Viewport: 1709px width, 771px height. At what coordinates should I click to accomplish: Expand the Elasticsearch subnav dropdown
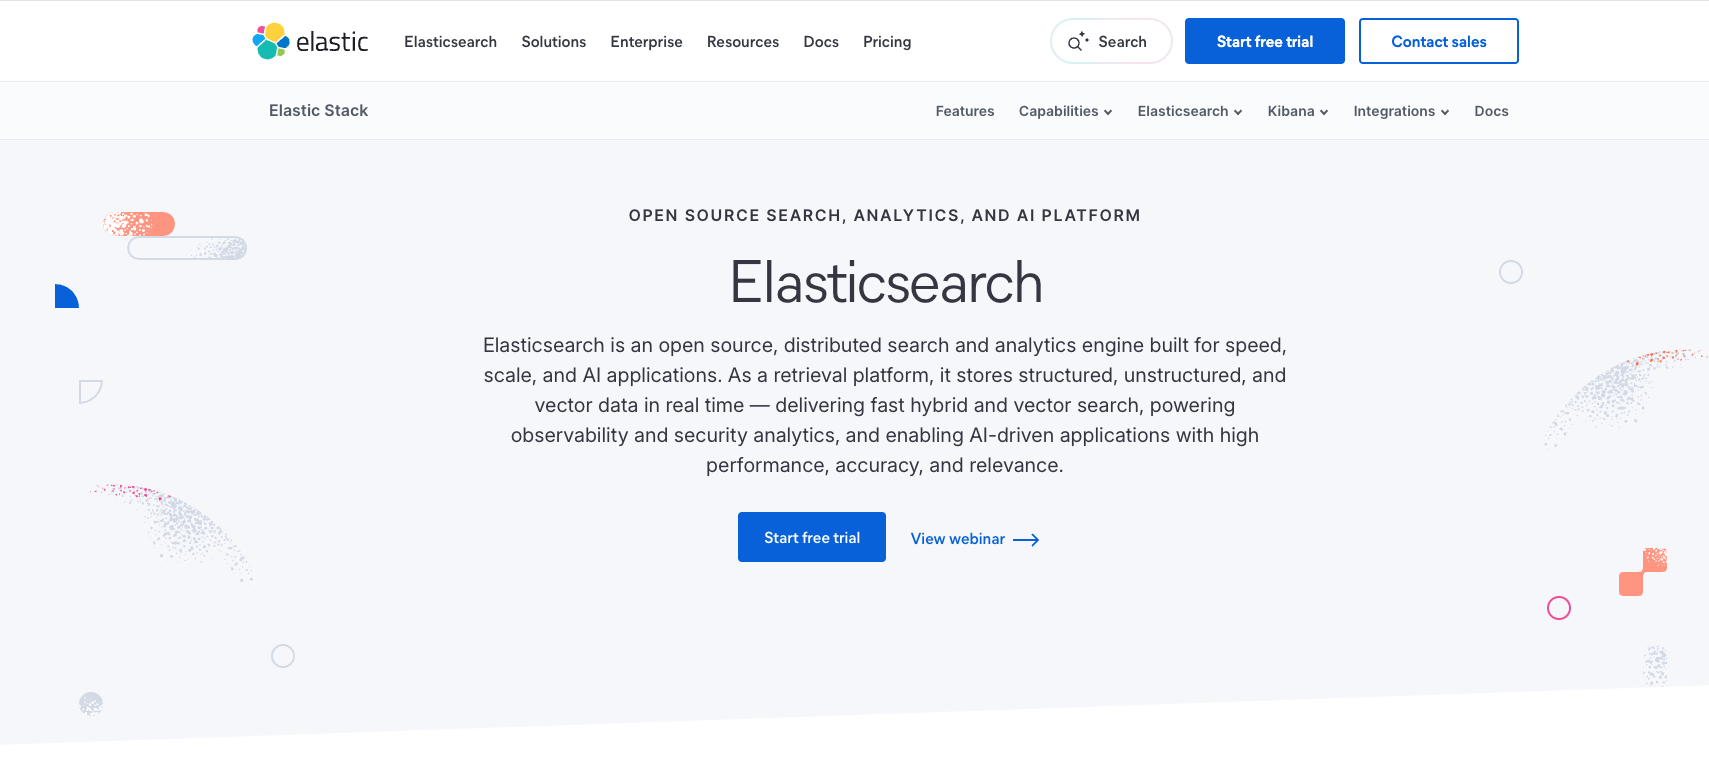1189,111
